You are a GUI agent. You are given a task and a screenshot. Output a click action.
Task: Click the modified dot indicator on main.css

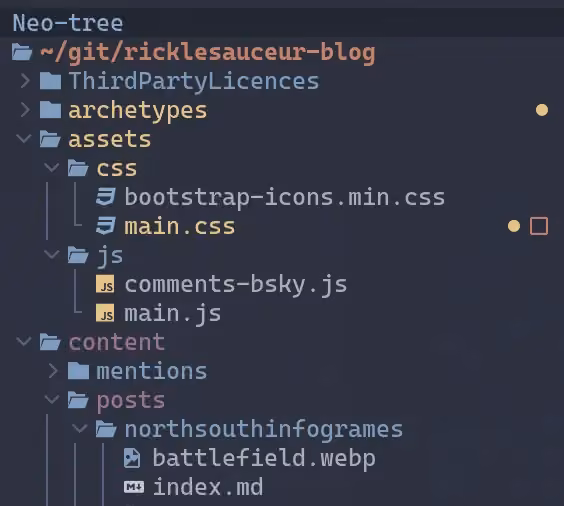514,226
